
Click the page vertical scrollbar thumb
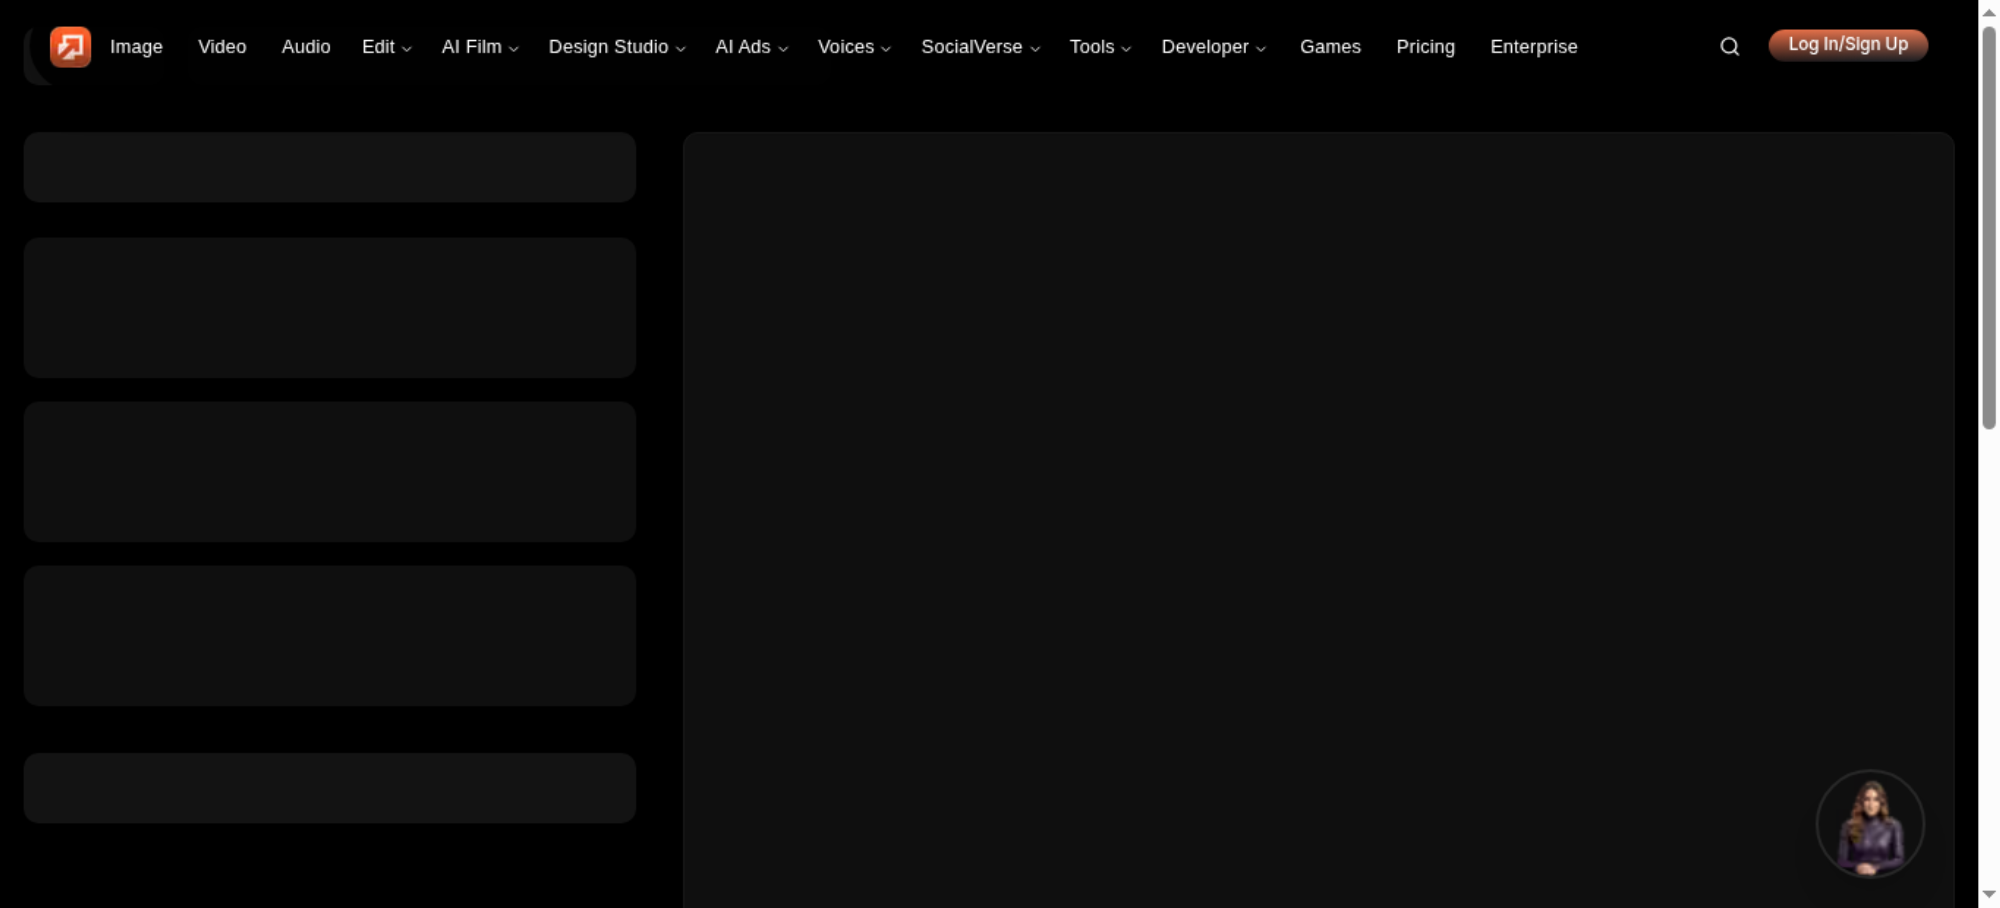pyautogui.click(x=1989, y=228)
